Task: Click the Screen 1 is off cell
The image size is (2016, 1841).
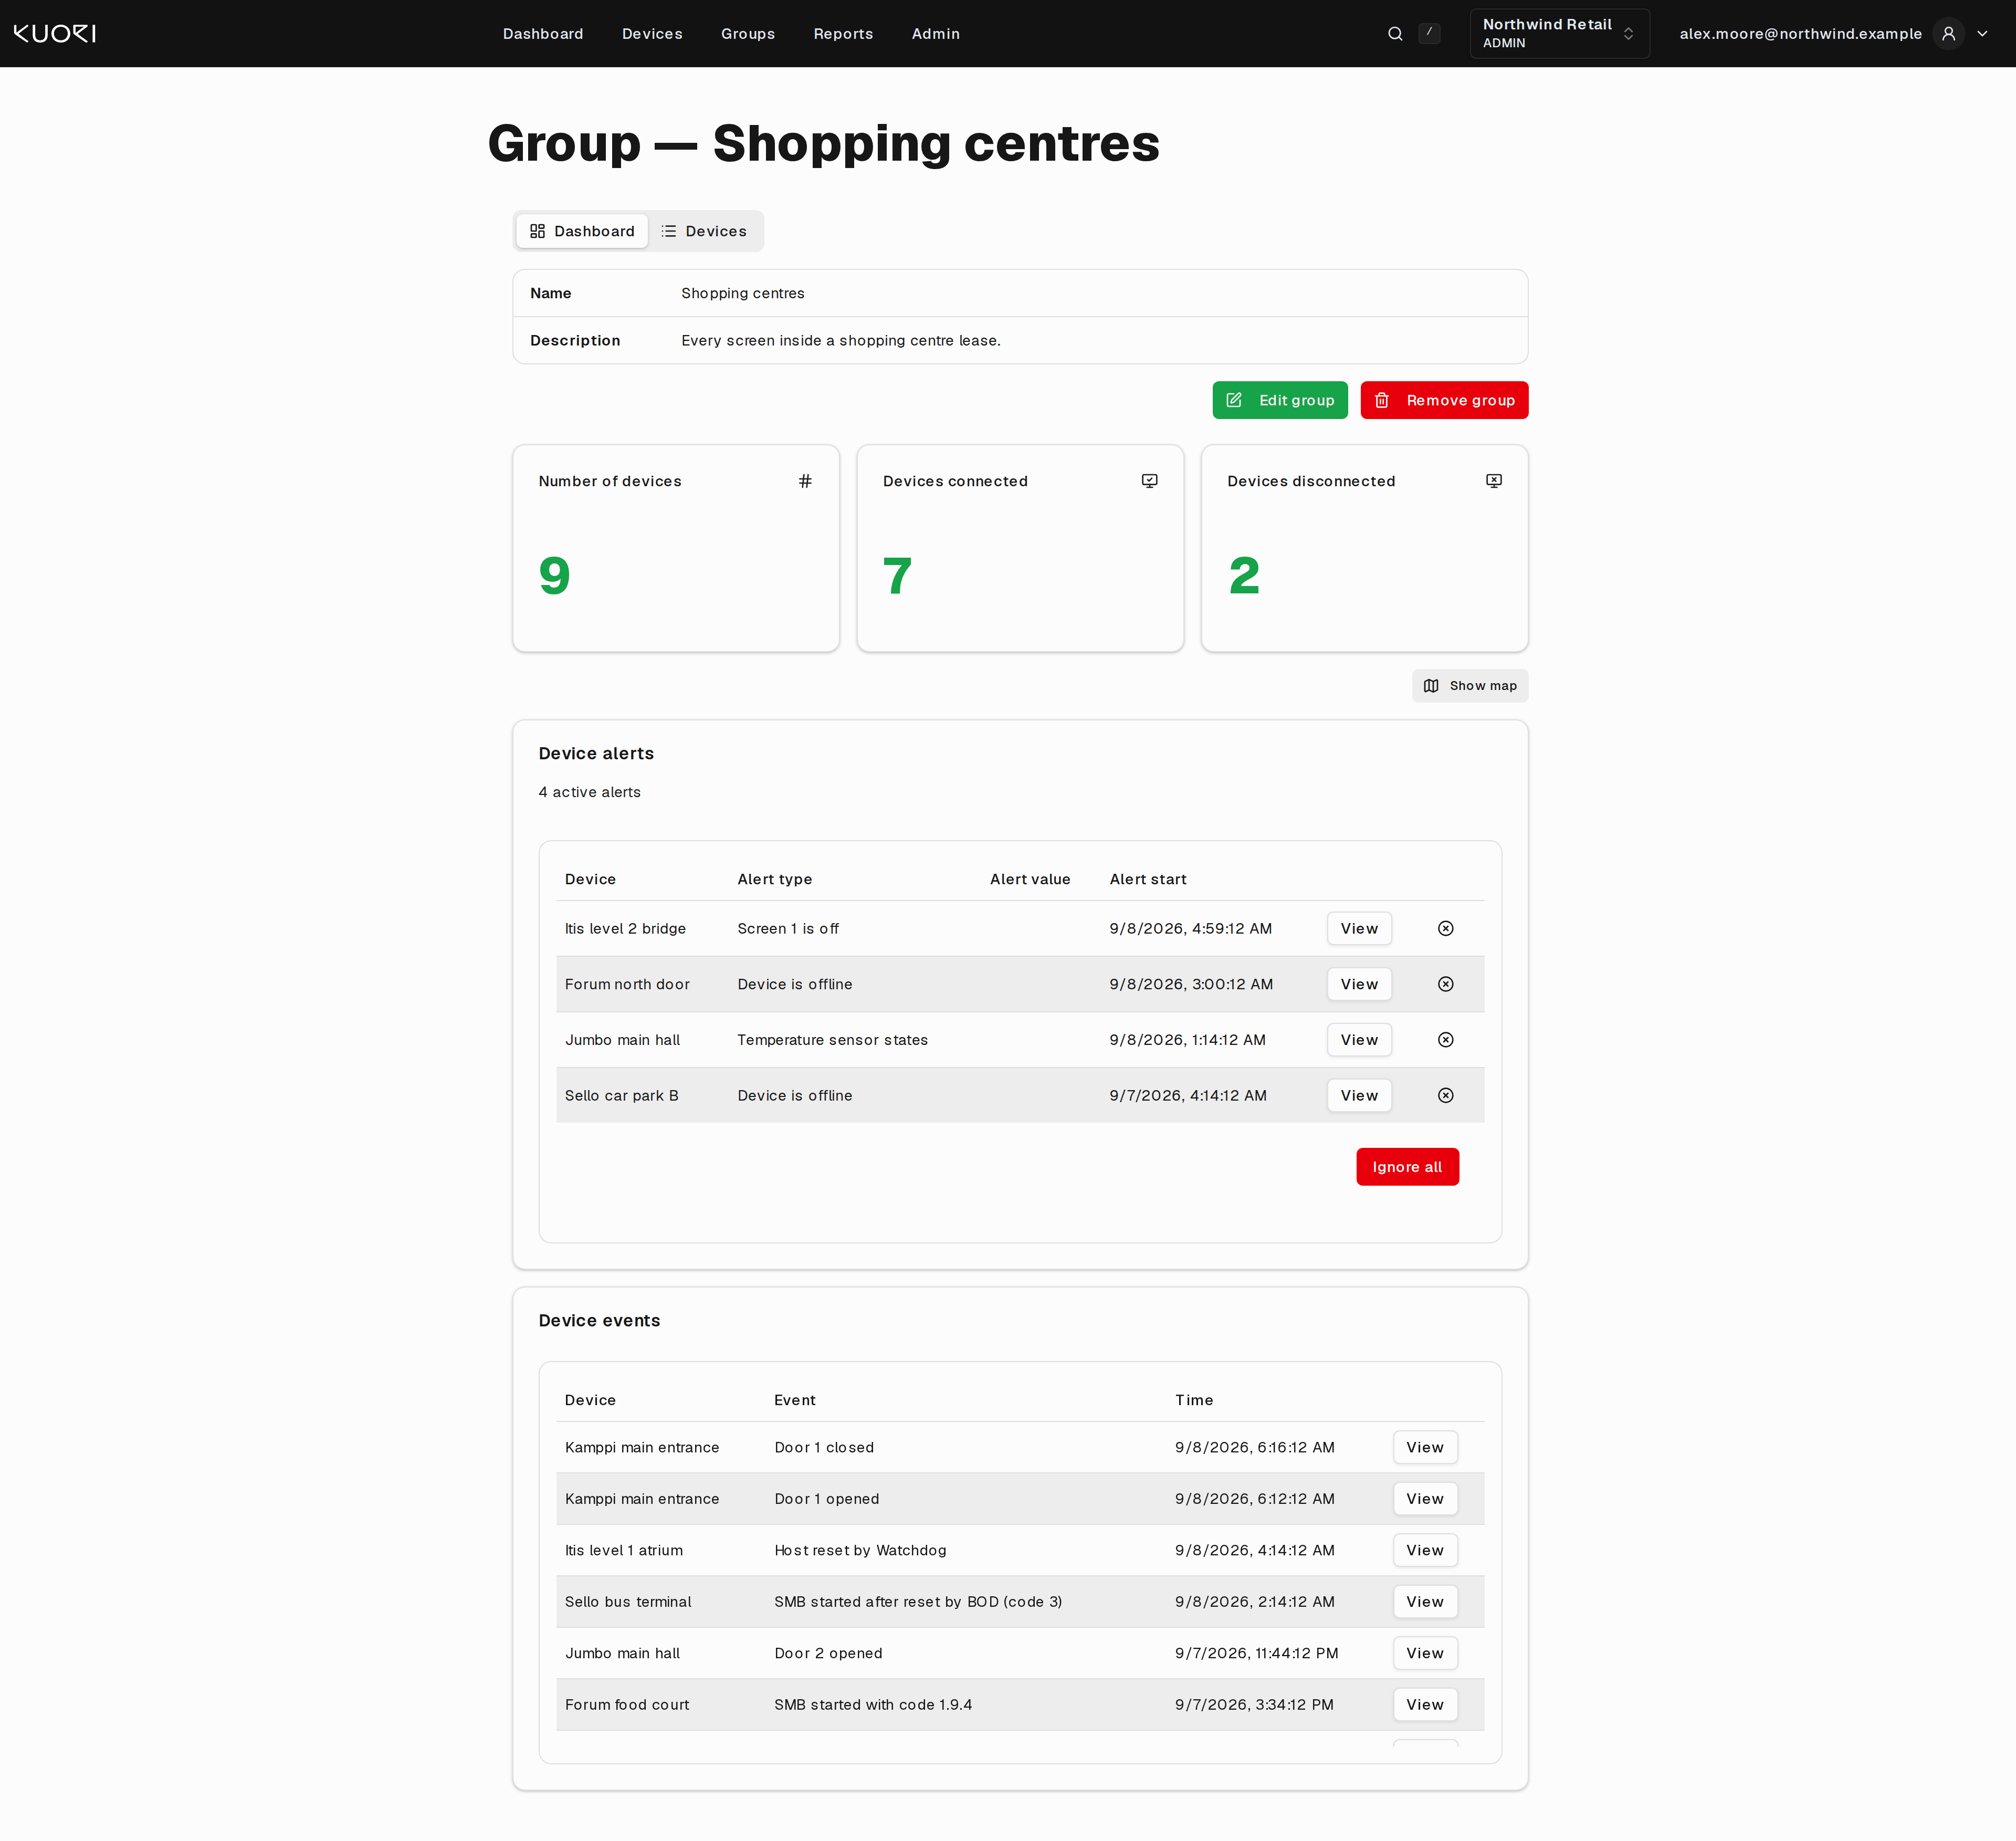Action: (788, 929)
